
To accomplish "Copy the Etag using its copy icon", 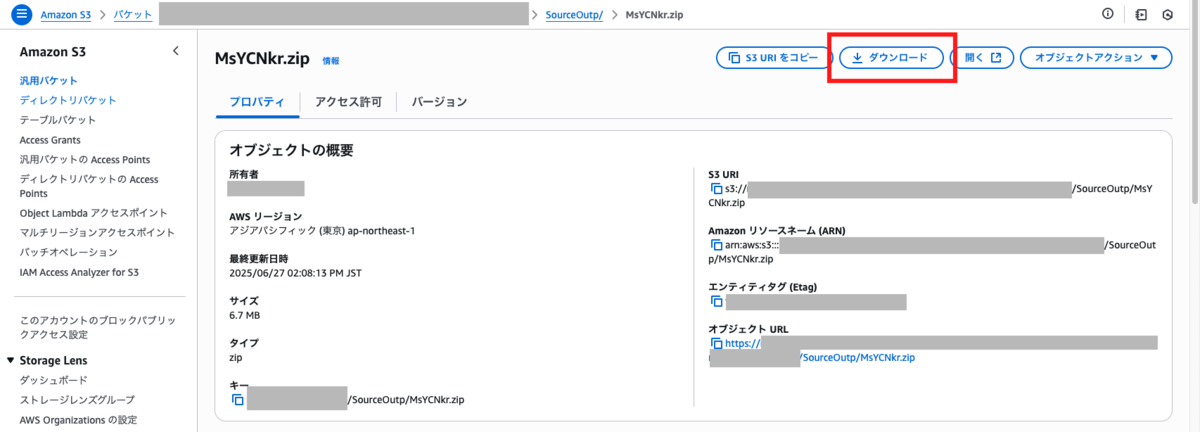I will (x=716, y=301).
